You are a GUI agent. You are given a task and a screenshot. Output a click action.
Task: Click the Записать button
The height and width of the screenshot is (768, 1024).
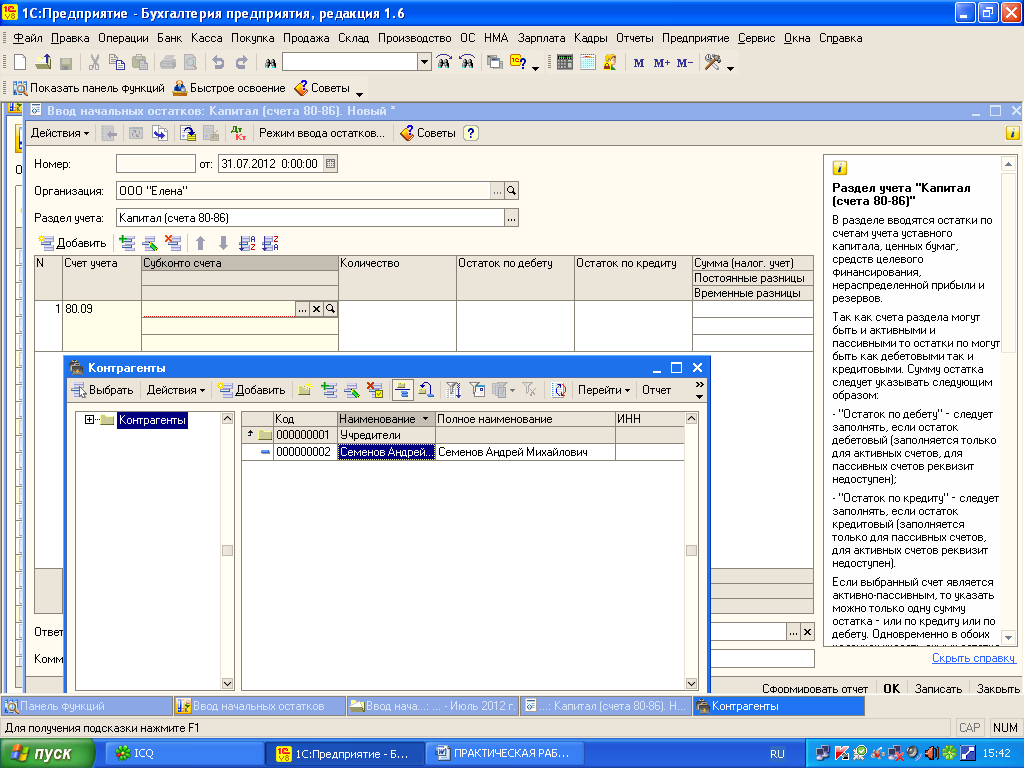938,688
